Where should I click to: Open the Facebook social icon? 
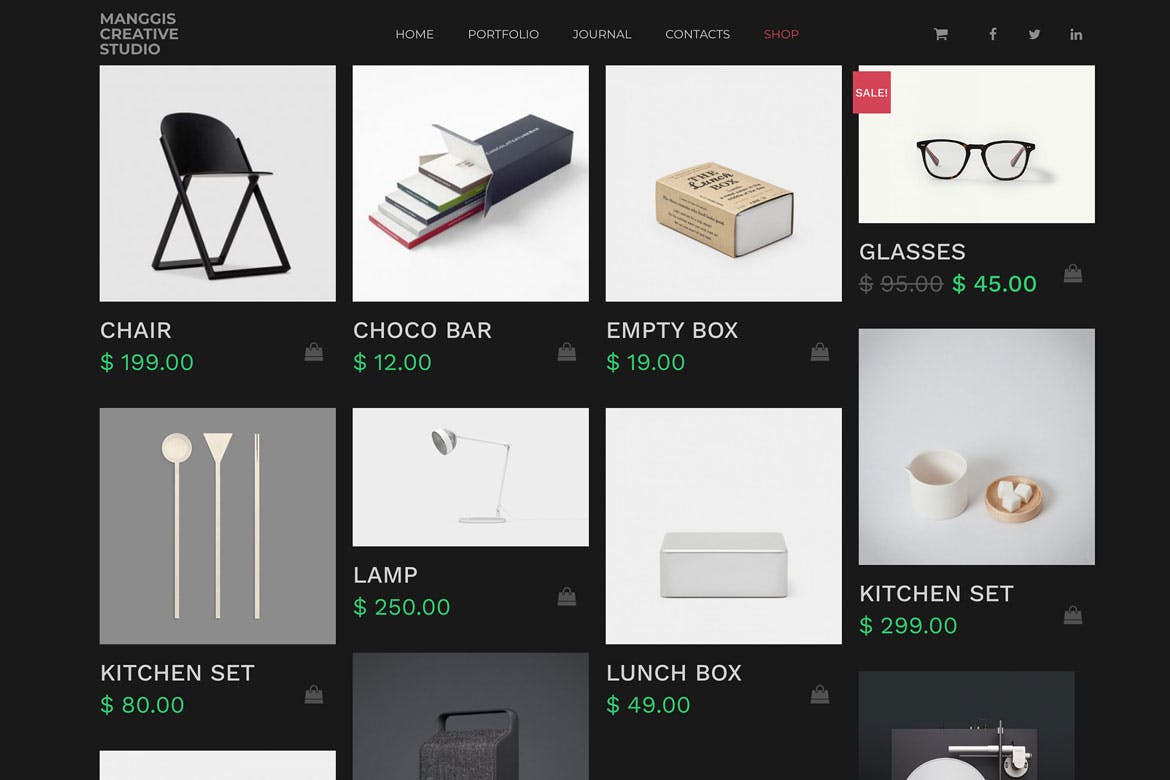992,34
